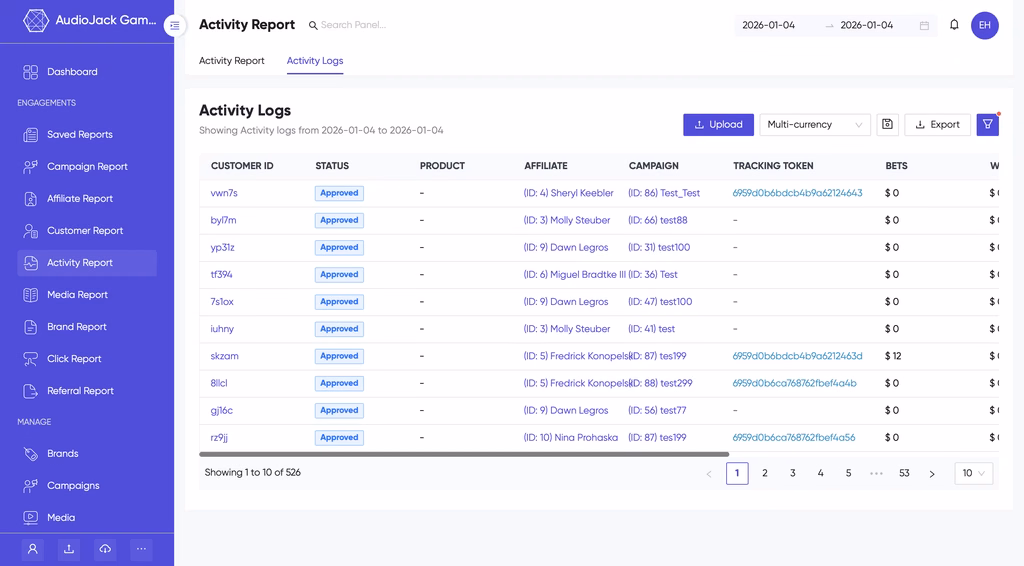Open customer ID rz9jj link
This screenshot has width=1024, height=566.
(219, 438)
